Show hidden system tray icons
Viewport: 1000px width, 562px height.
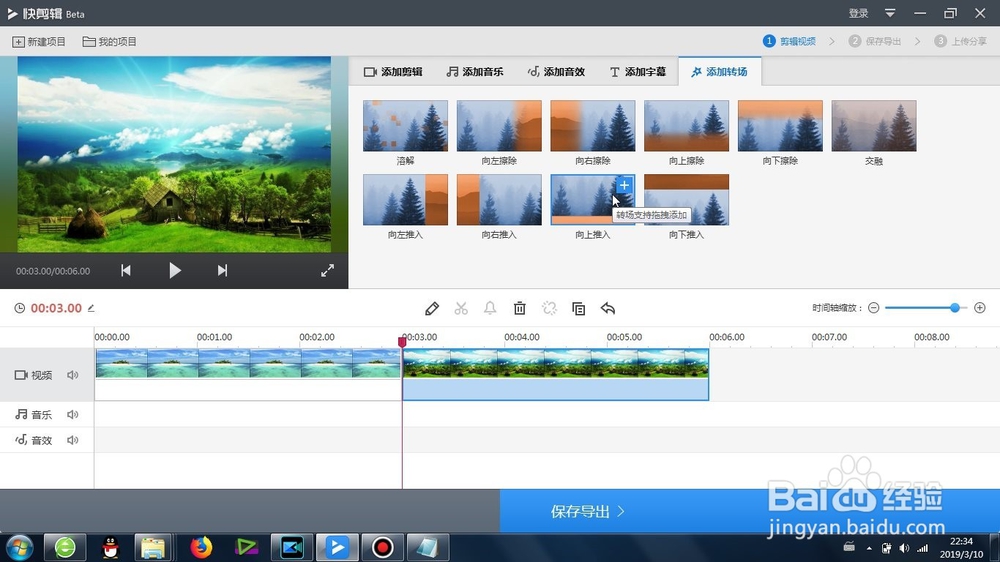pyautogui.click(x=869, y=548)
